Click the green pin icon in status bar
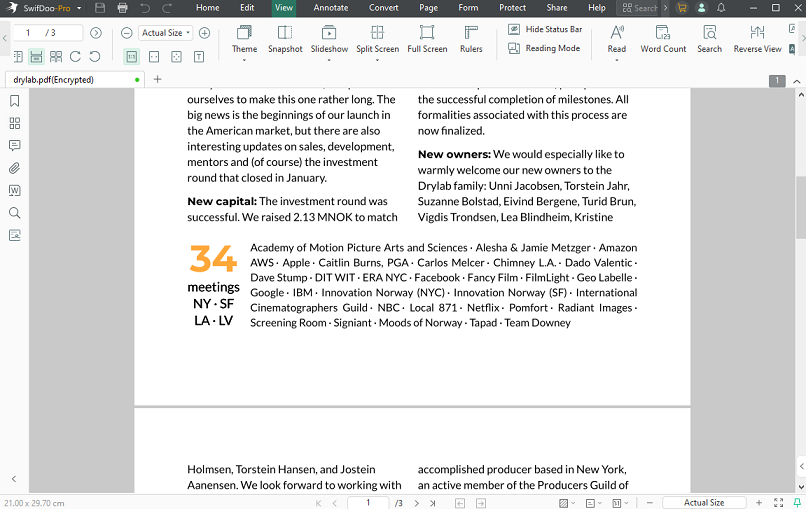 pyautogui.click(x=797, y=503)
